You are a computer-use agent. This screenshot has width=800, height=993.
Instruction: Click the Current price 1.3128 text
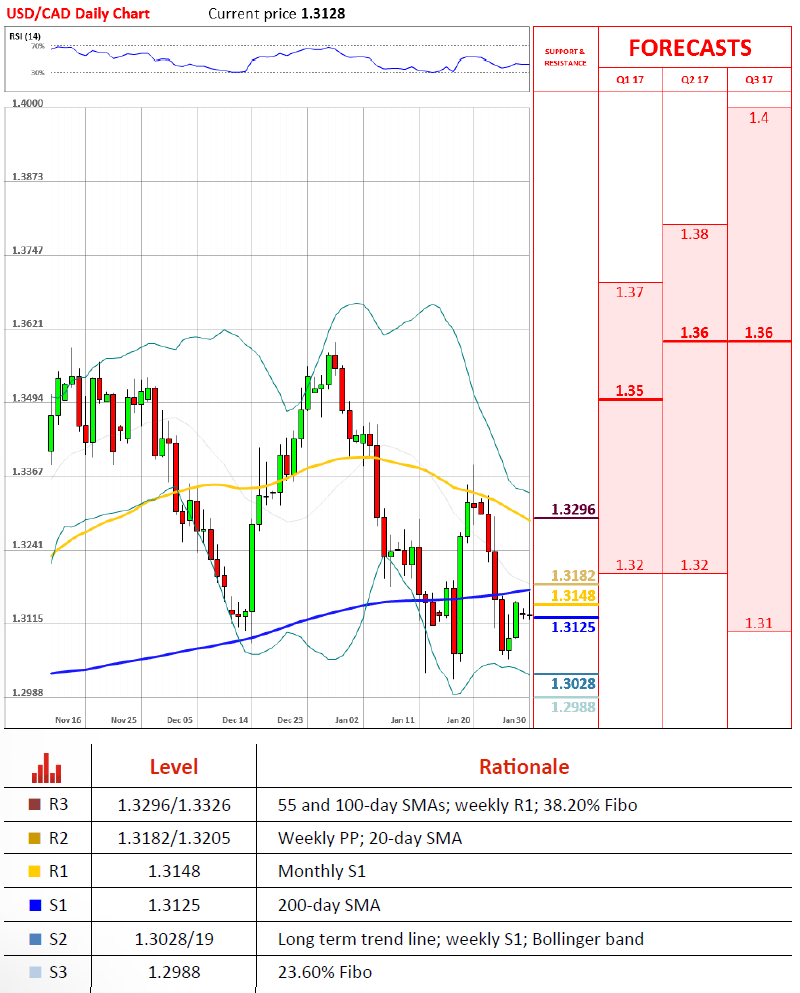click(277, 13)
